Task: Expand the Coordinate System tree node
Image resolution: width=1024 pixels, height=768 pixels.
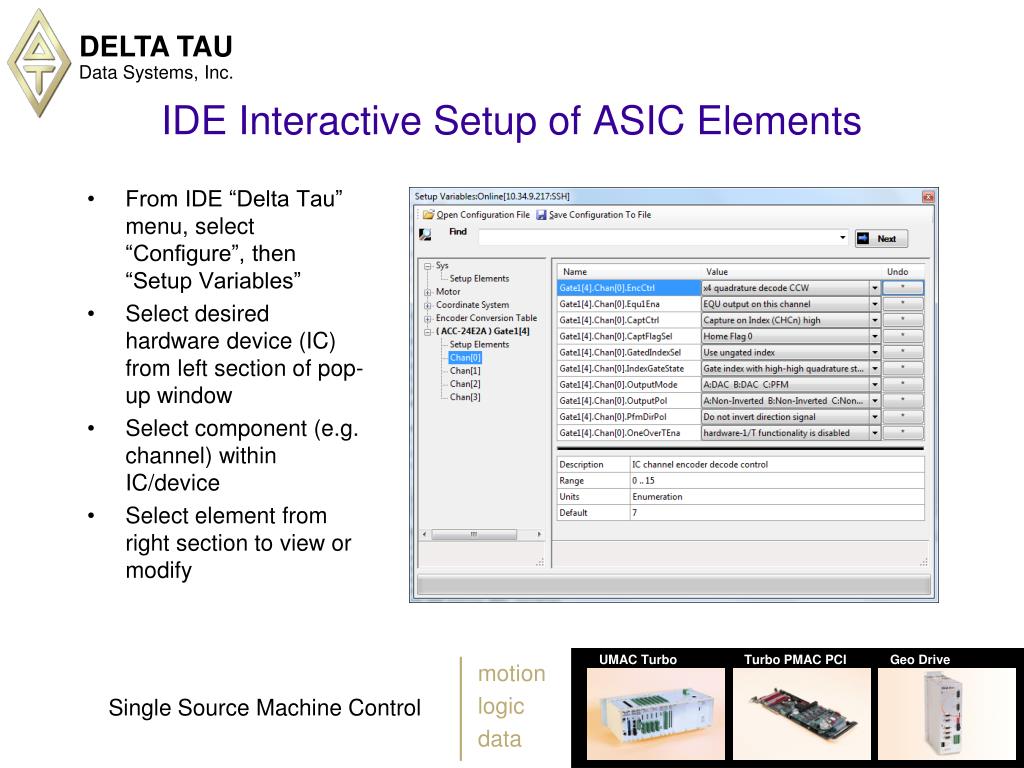Action: point(428,305)
